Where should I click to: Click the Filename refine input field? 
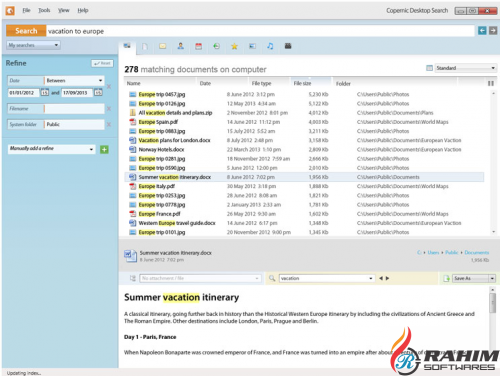(74, 109)
